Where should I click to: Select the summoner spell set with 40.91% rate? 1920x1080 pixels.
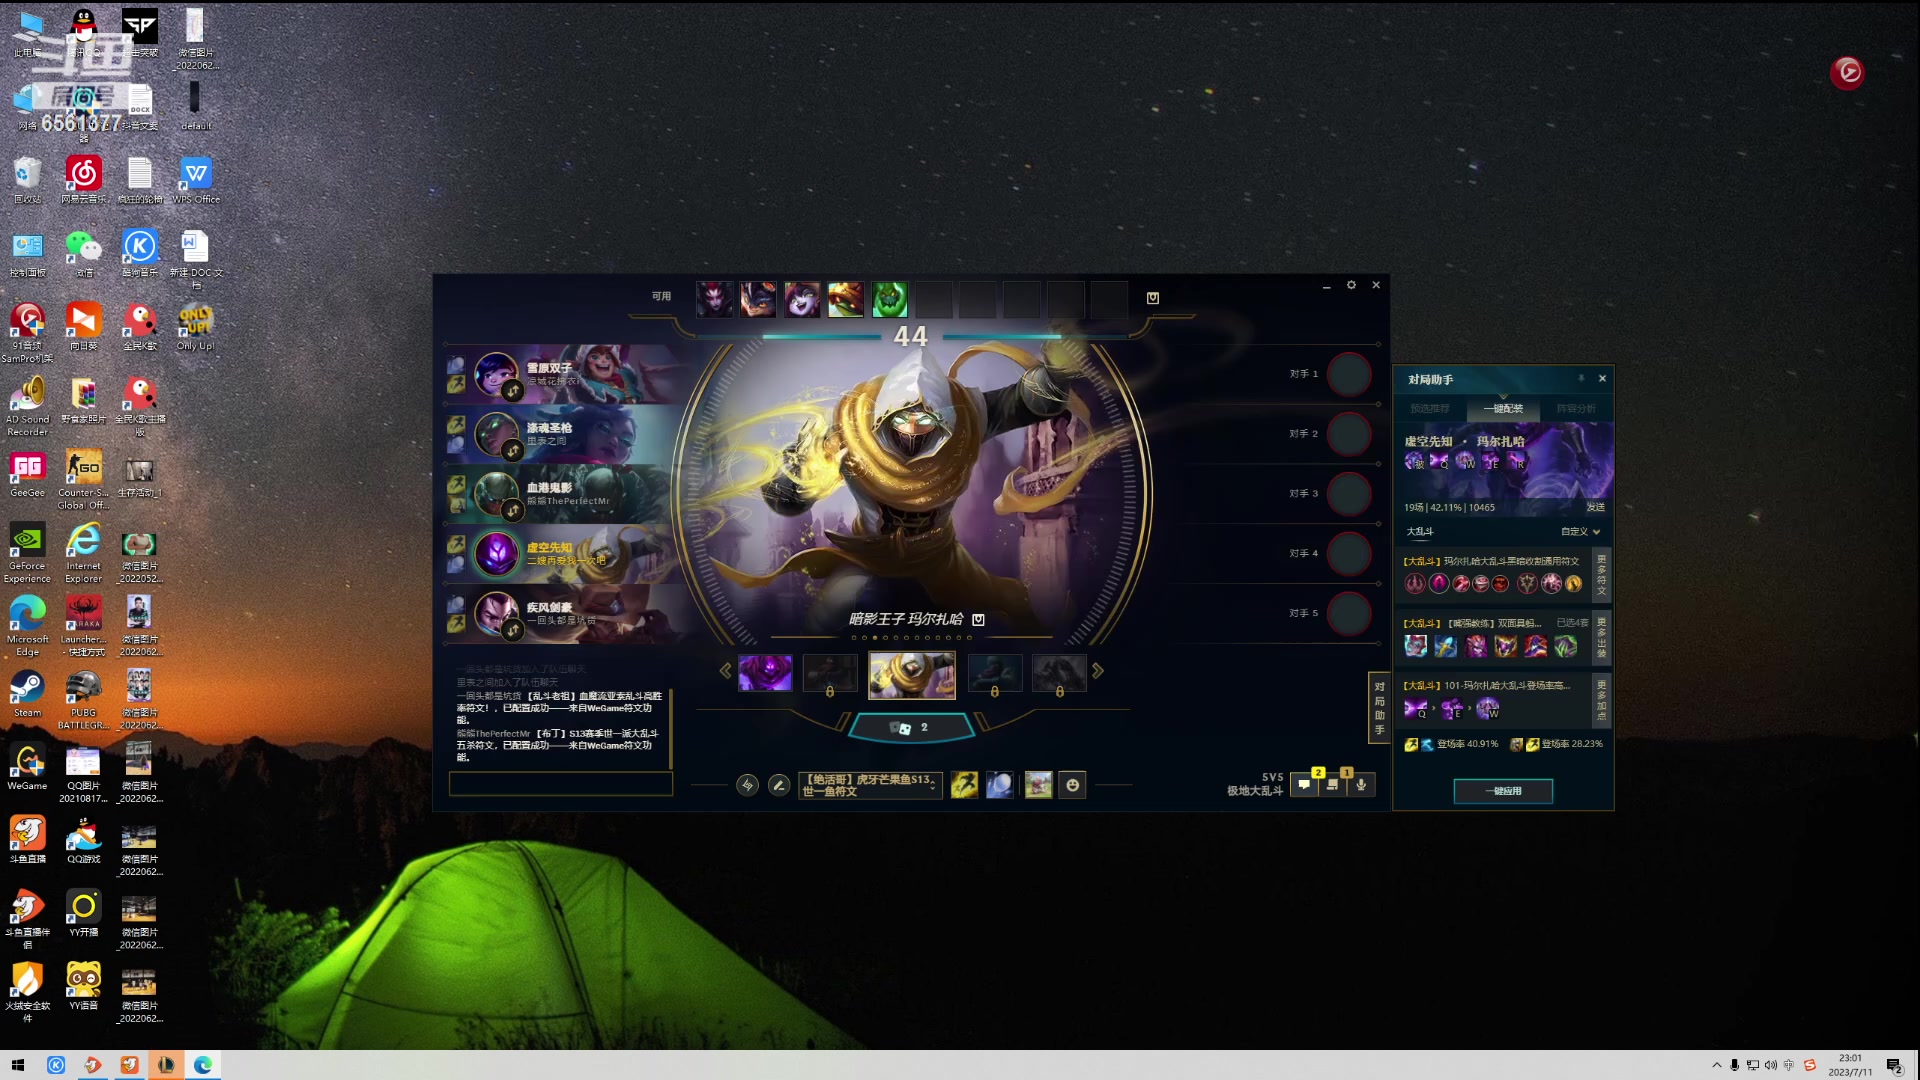(1451, 745)
